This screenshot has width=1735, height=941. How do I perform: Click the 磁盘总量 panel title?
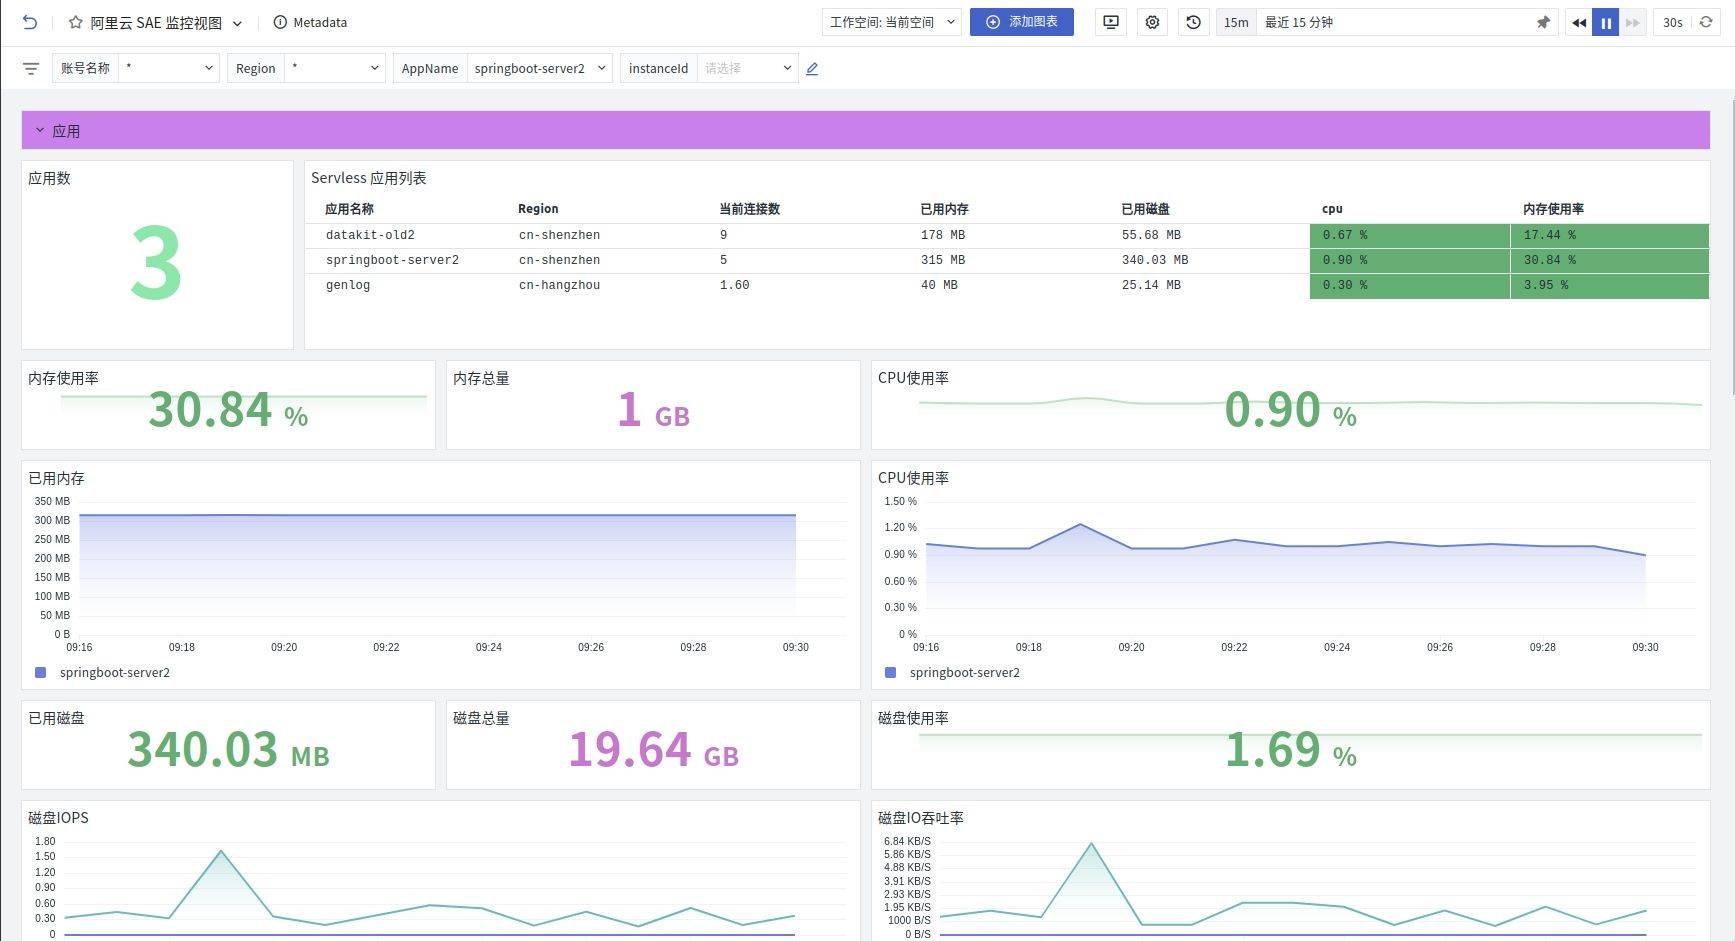point(481,718)
